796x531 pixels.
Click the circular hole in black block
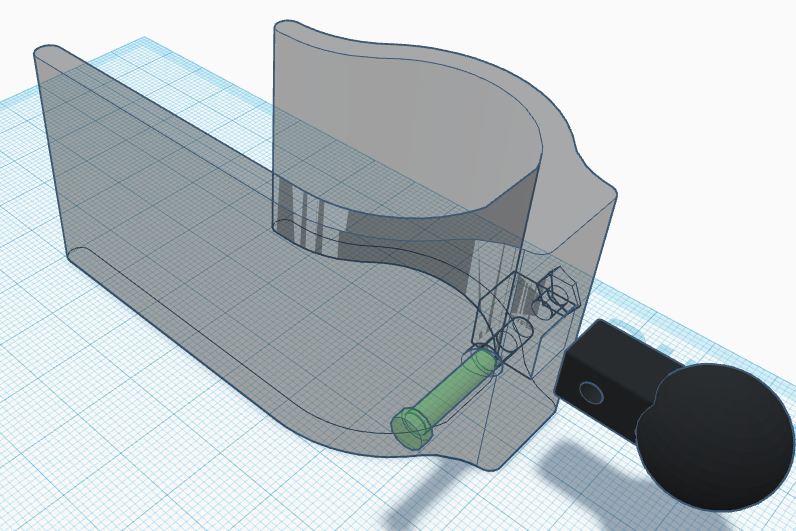click(592, 391)
